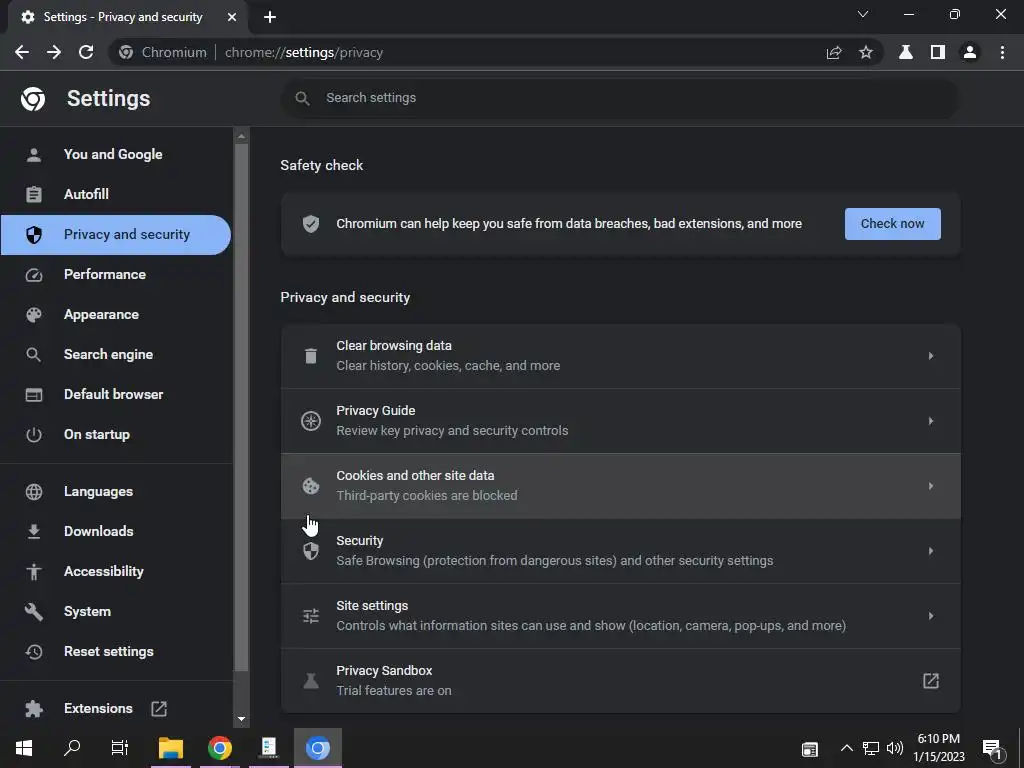
Task: Click the trash icon in Clear browsing data
Action: pyautogui.click(x=311, y=356)
